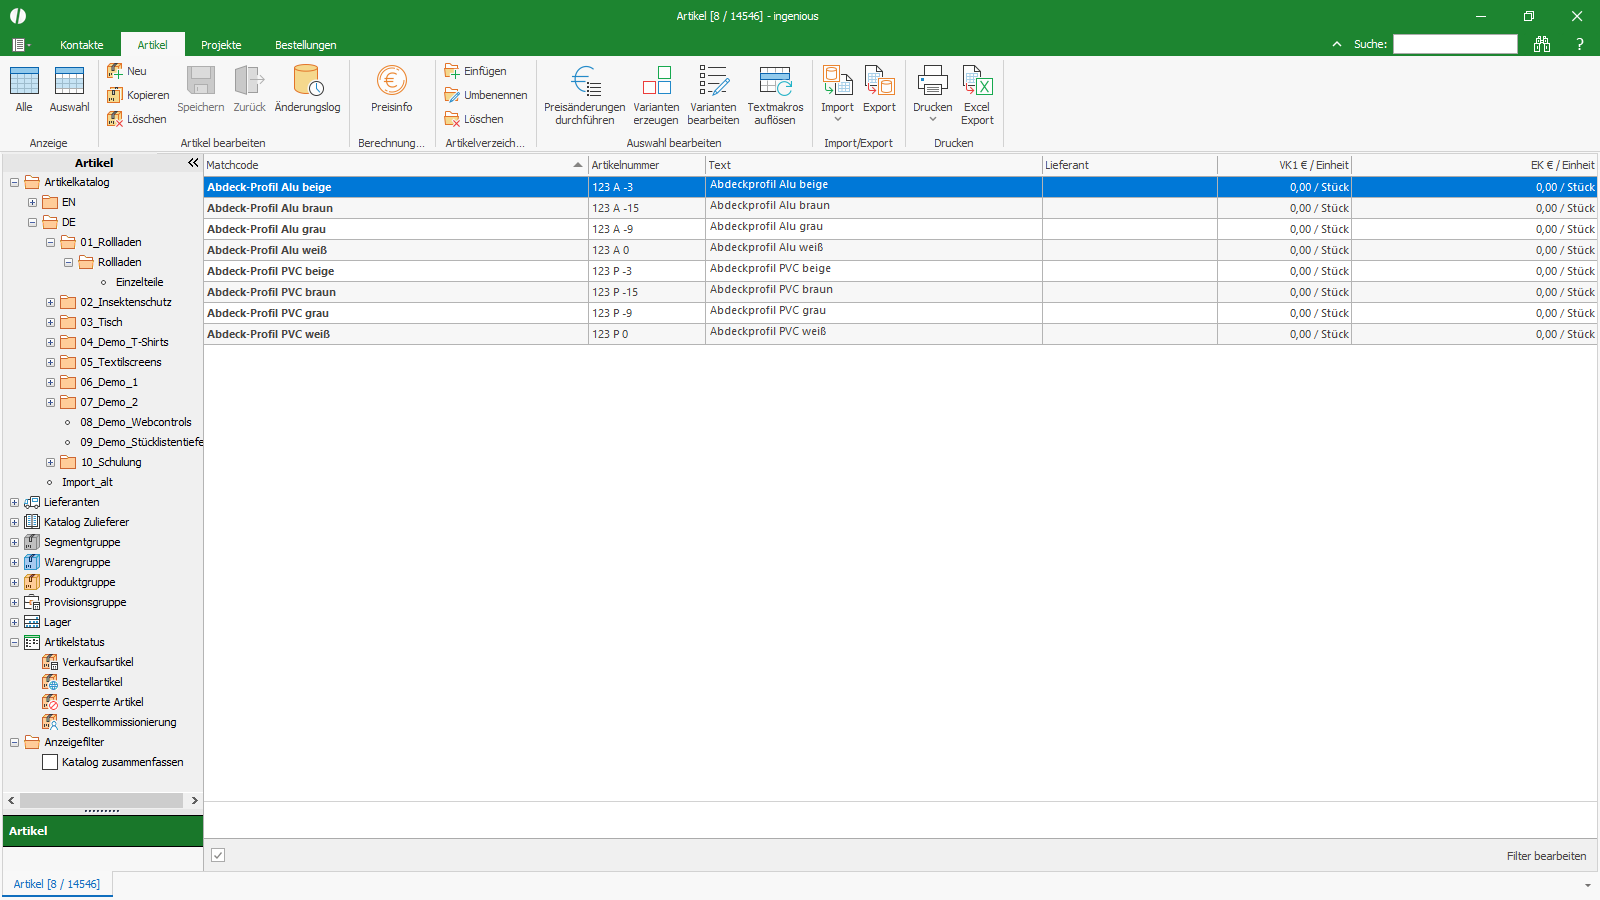Click Textmakros auflösen
The width and height of the screenshot is (1600, 900).
click(775, 96)
